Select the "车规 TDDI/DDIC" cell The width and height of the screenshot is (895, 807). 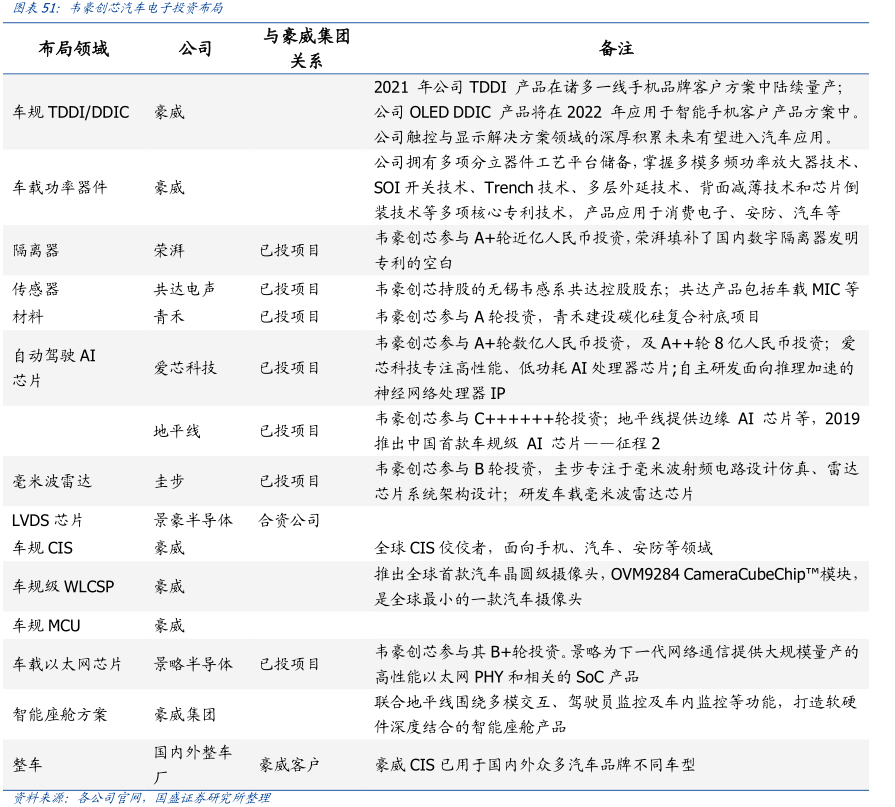point(71,112)
